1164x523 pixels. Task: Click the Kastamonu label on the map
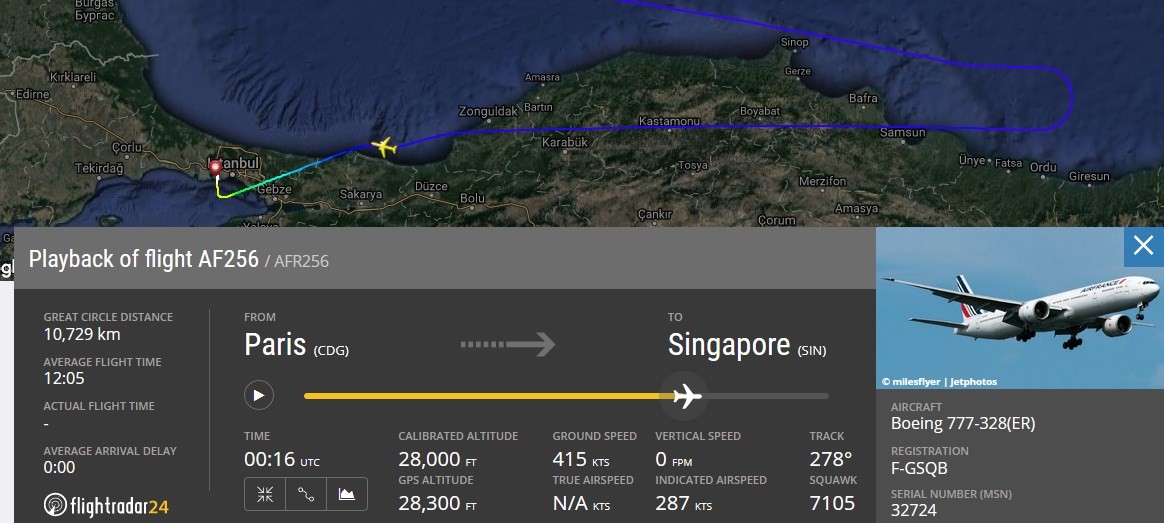pyautogui.click(x=670, y=121)
